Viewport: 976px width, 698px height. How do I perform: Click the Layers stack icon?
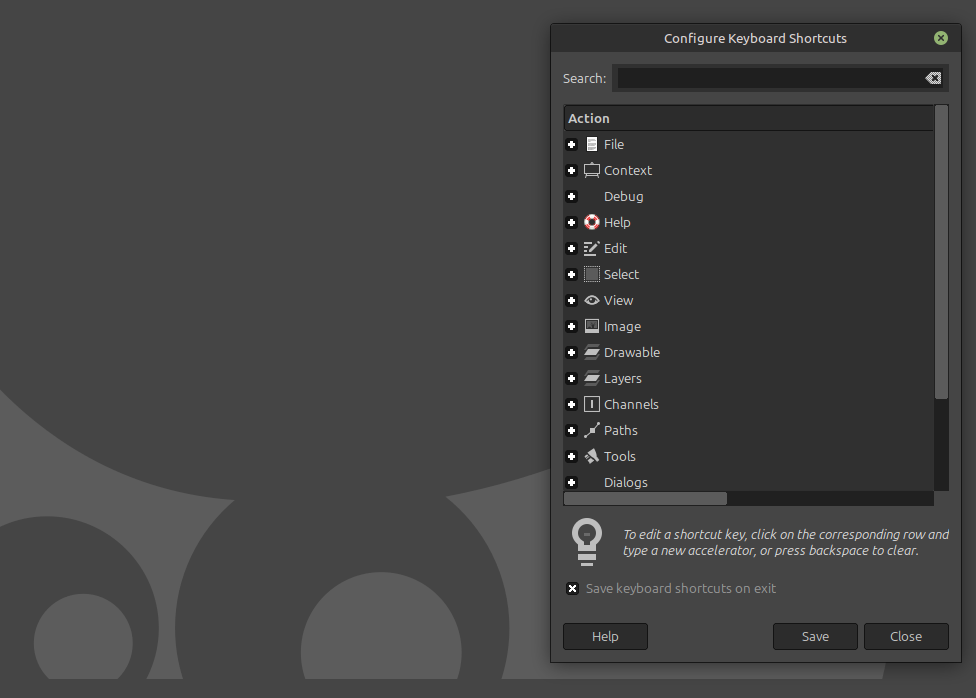(591, 379)
